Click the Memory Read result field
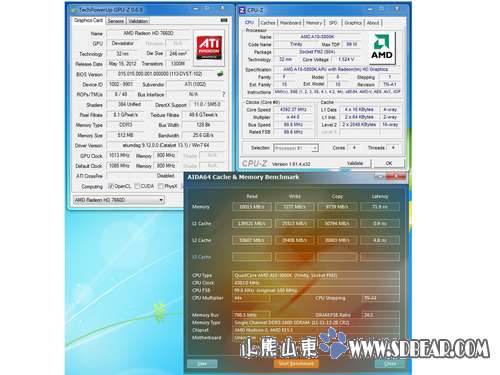Screen dimensions: 500x375 click(x=252, y=207)
